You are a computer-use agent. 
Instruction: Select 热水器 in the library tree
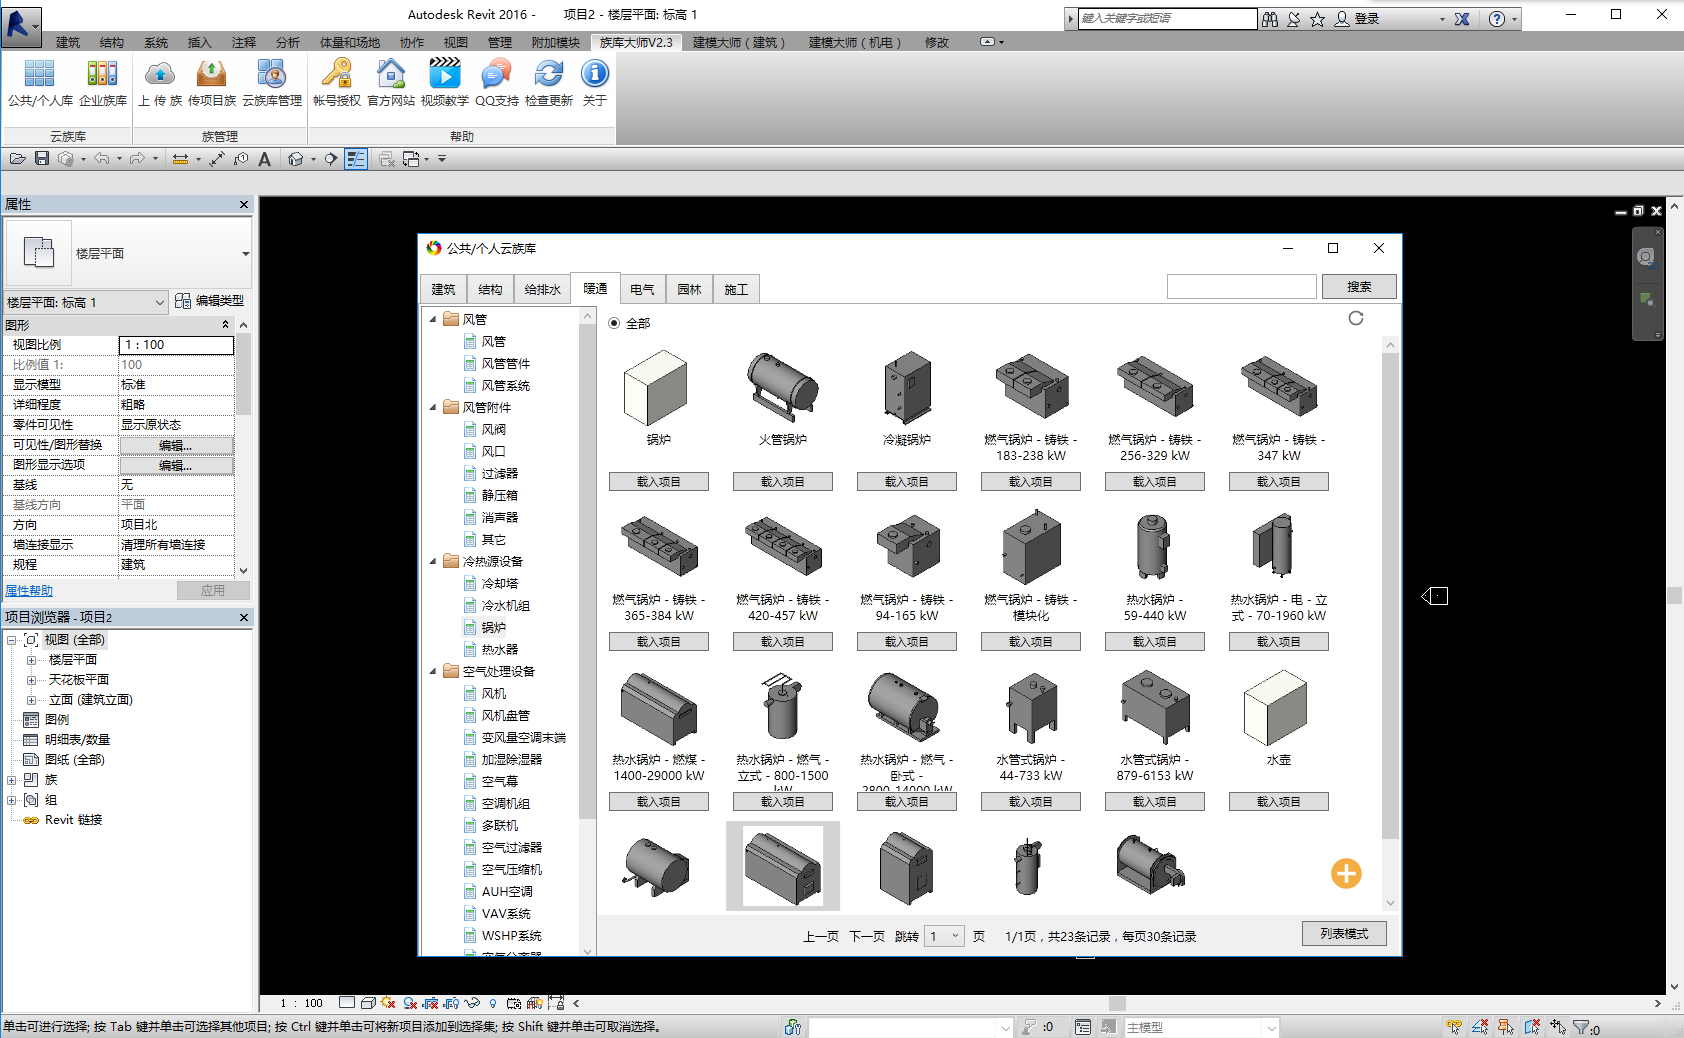[499, 649]
